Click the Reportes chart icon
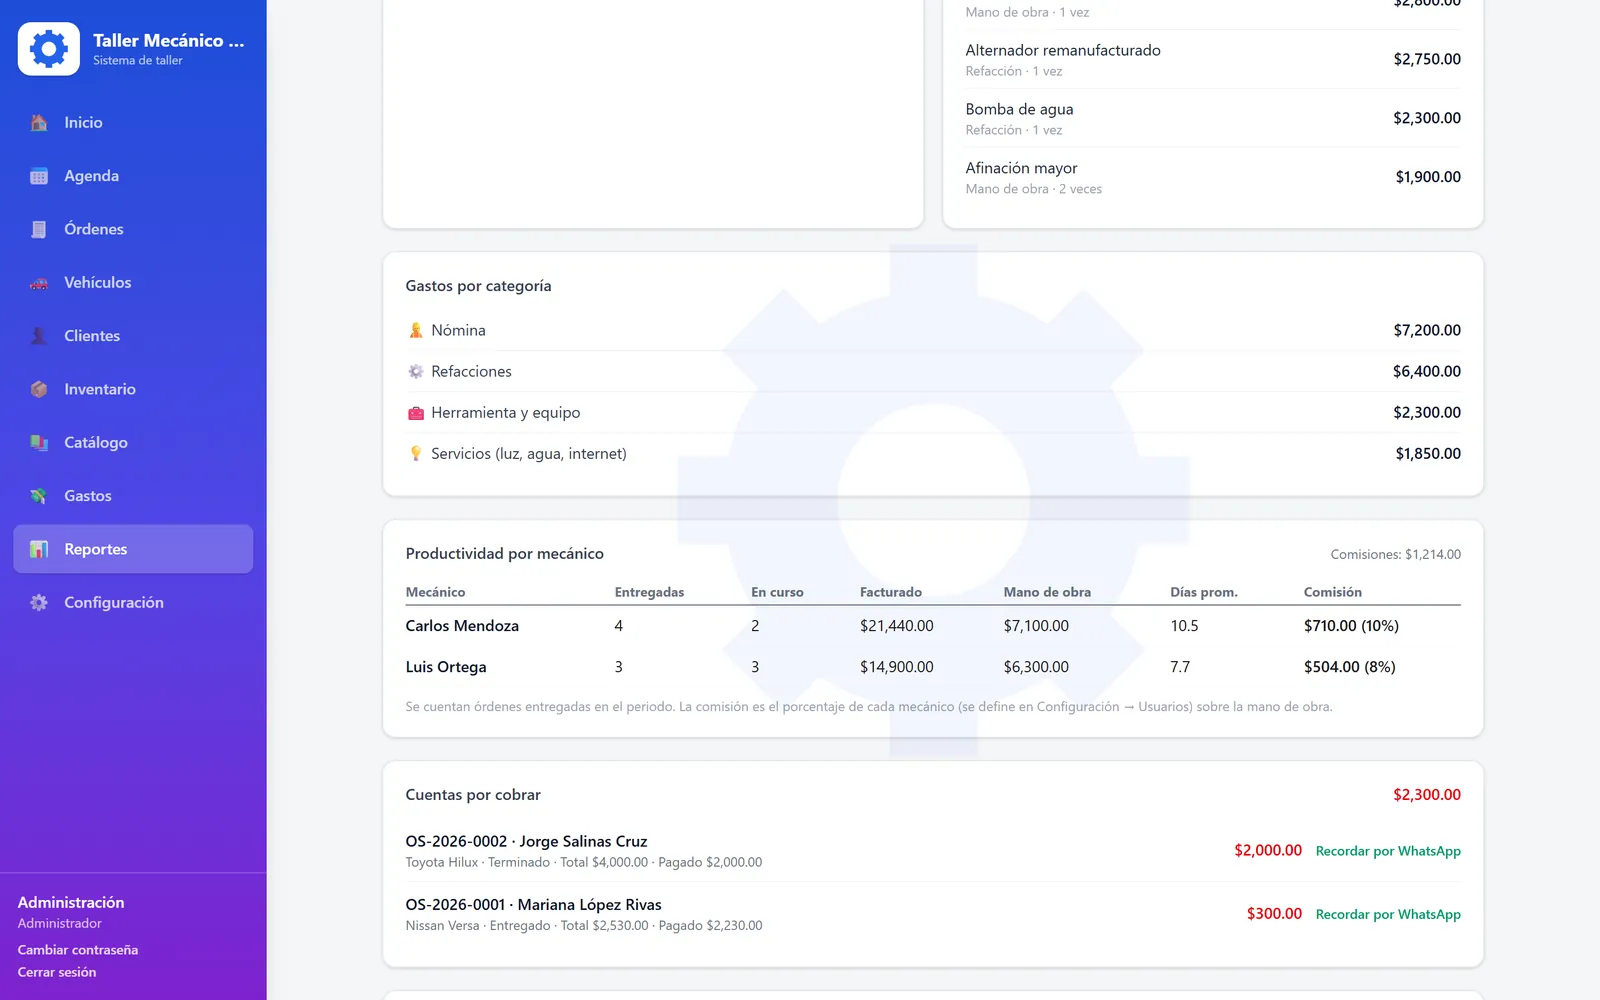The image size is (1600, 1000). 39,549
